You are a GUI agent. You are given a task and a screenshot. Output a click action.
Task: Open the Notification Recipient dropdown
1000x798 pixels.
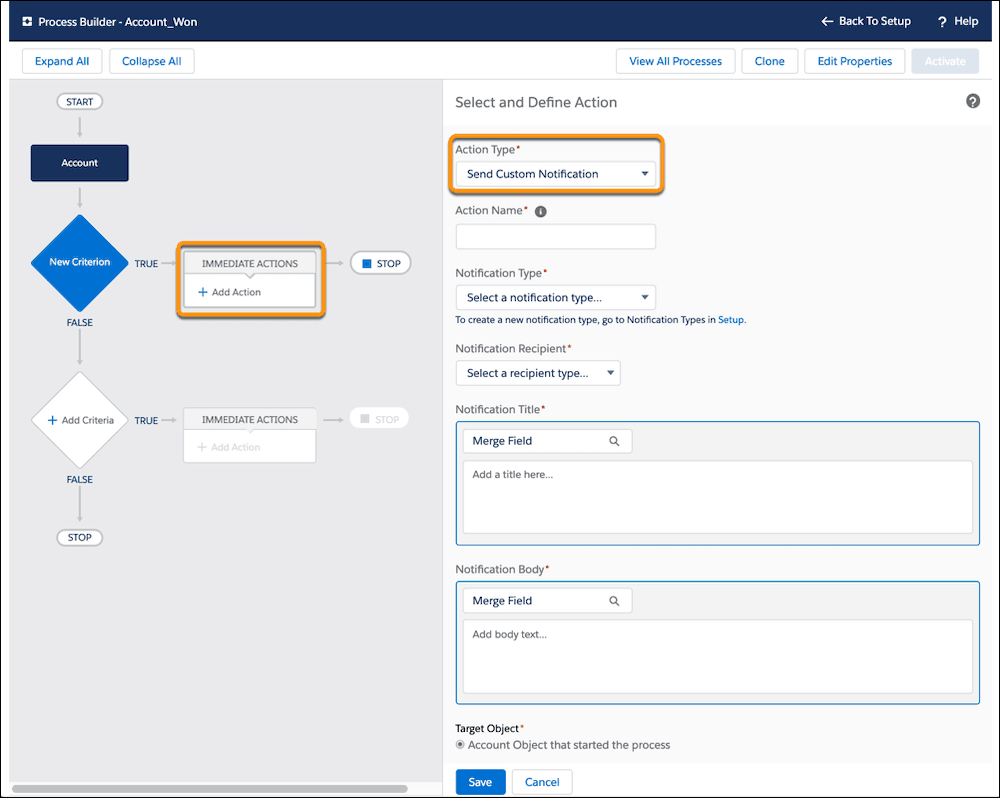coord(538,373)
